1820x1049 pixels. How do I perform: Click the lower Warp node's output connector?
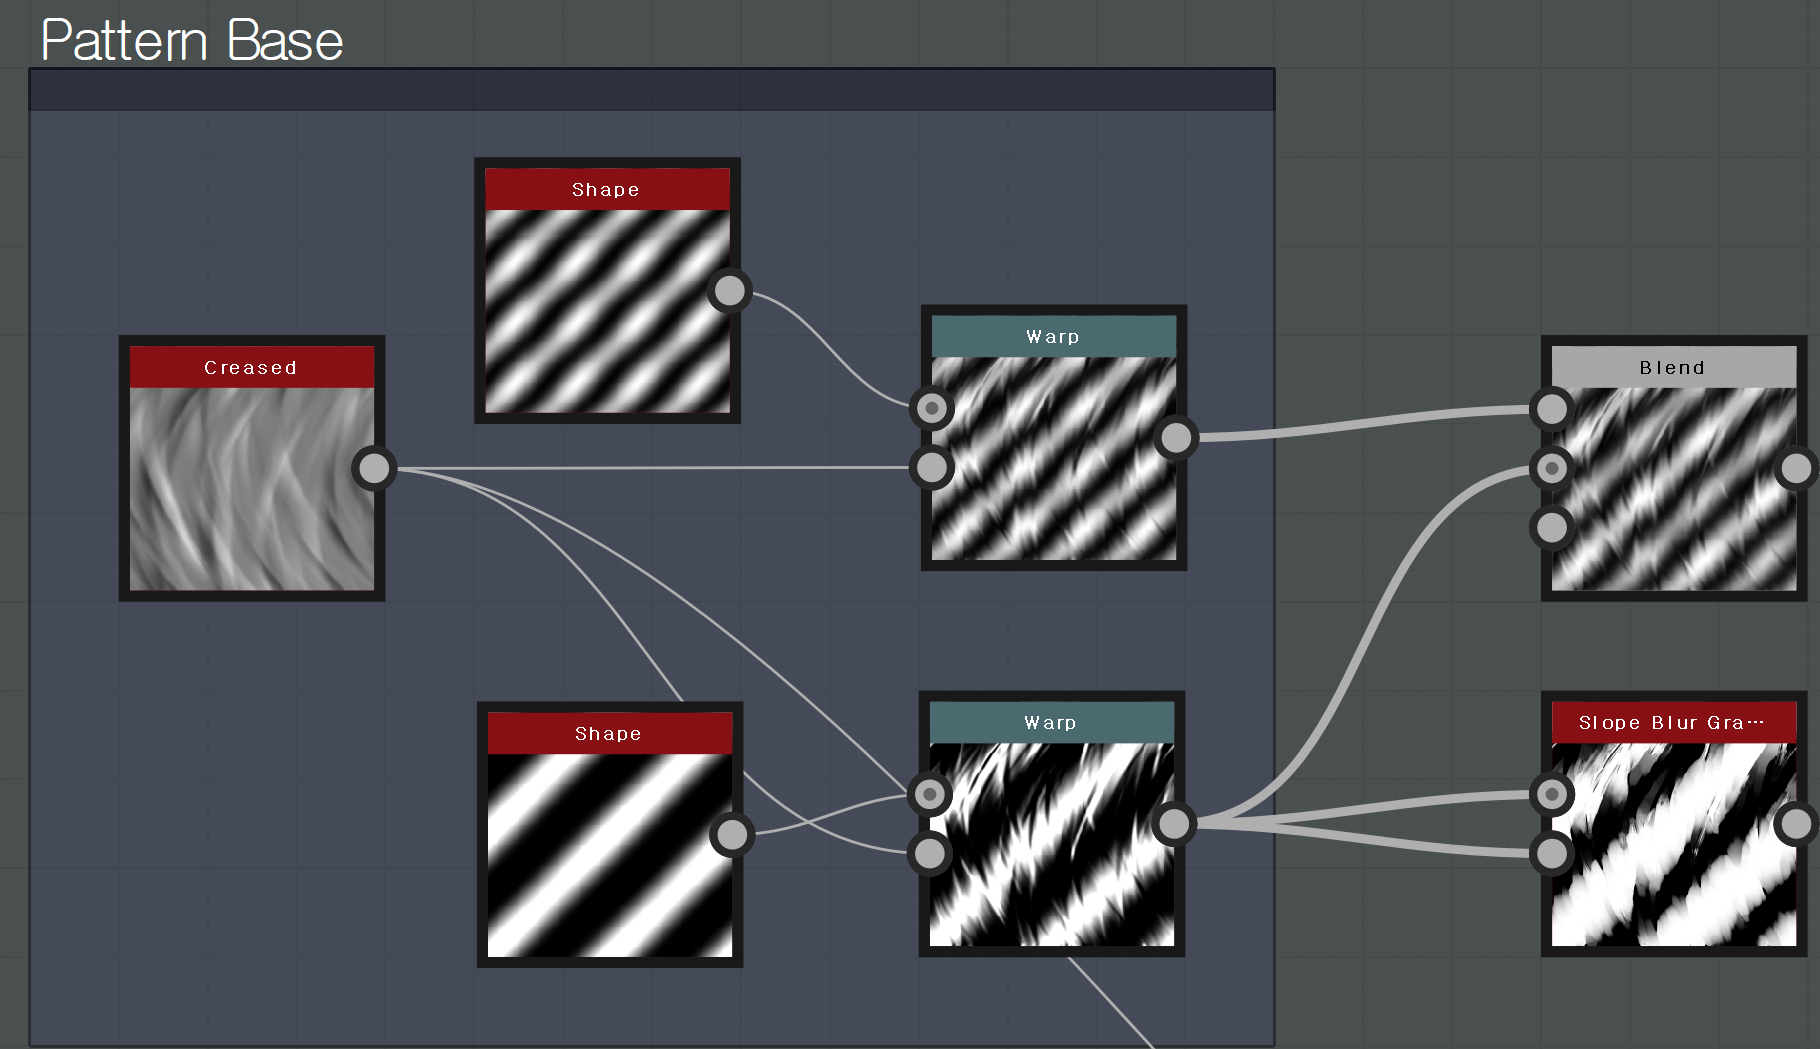tap(1174, 823)
